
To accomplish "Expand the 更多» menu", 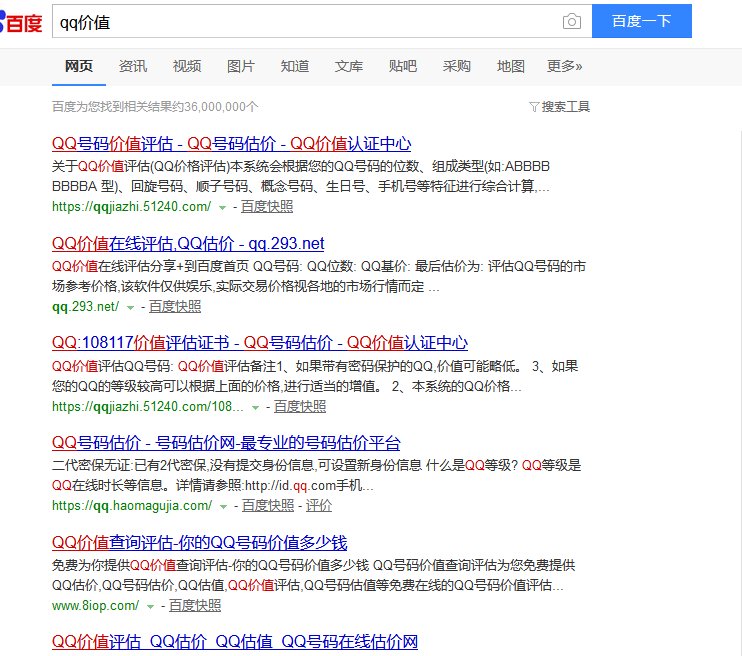I will [565, 66].
